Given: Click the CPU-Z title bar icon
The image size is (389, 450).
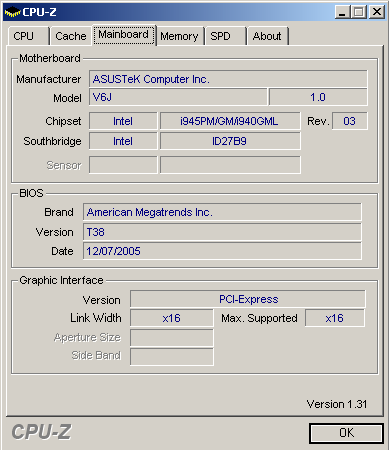Looking at the screenshot, I should pos(13,12).
